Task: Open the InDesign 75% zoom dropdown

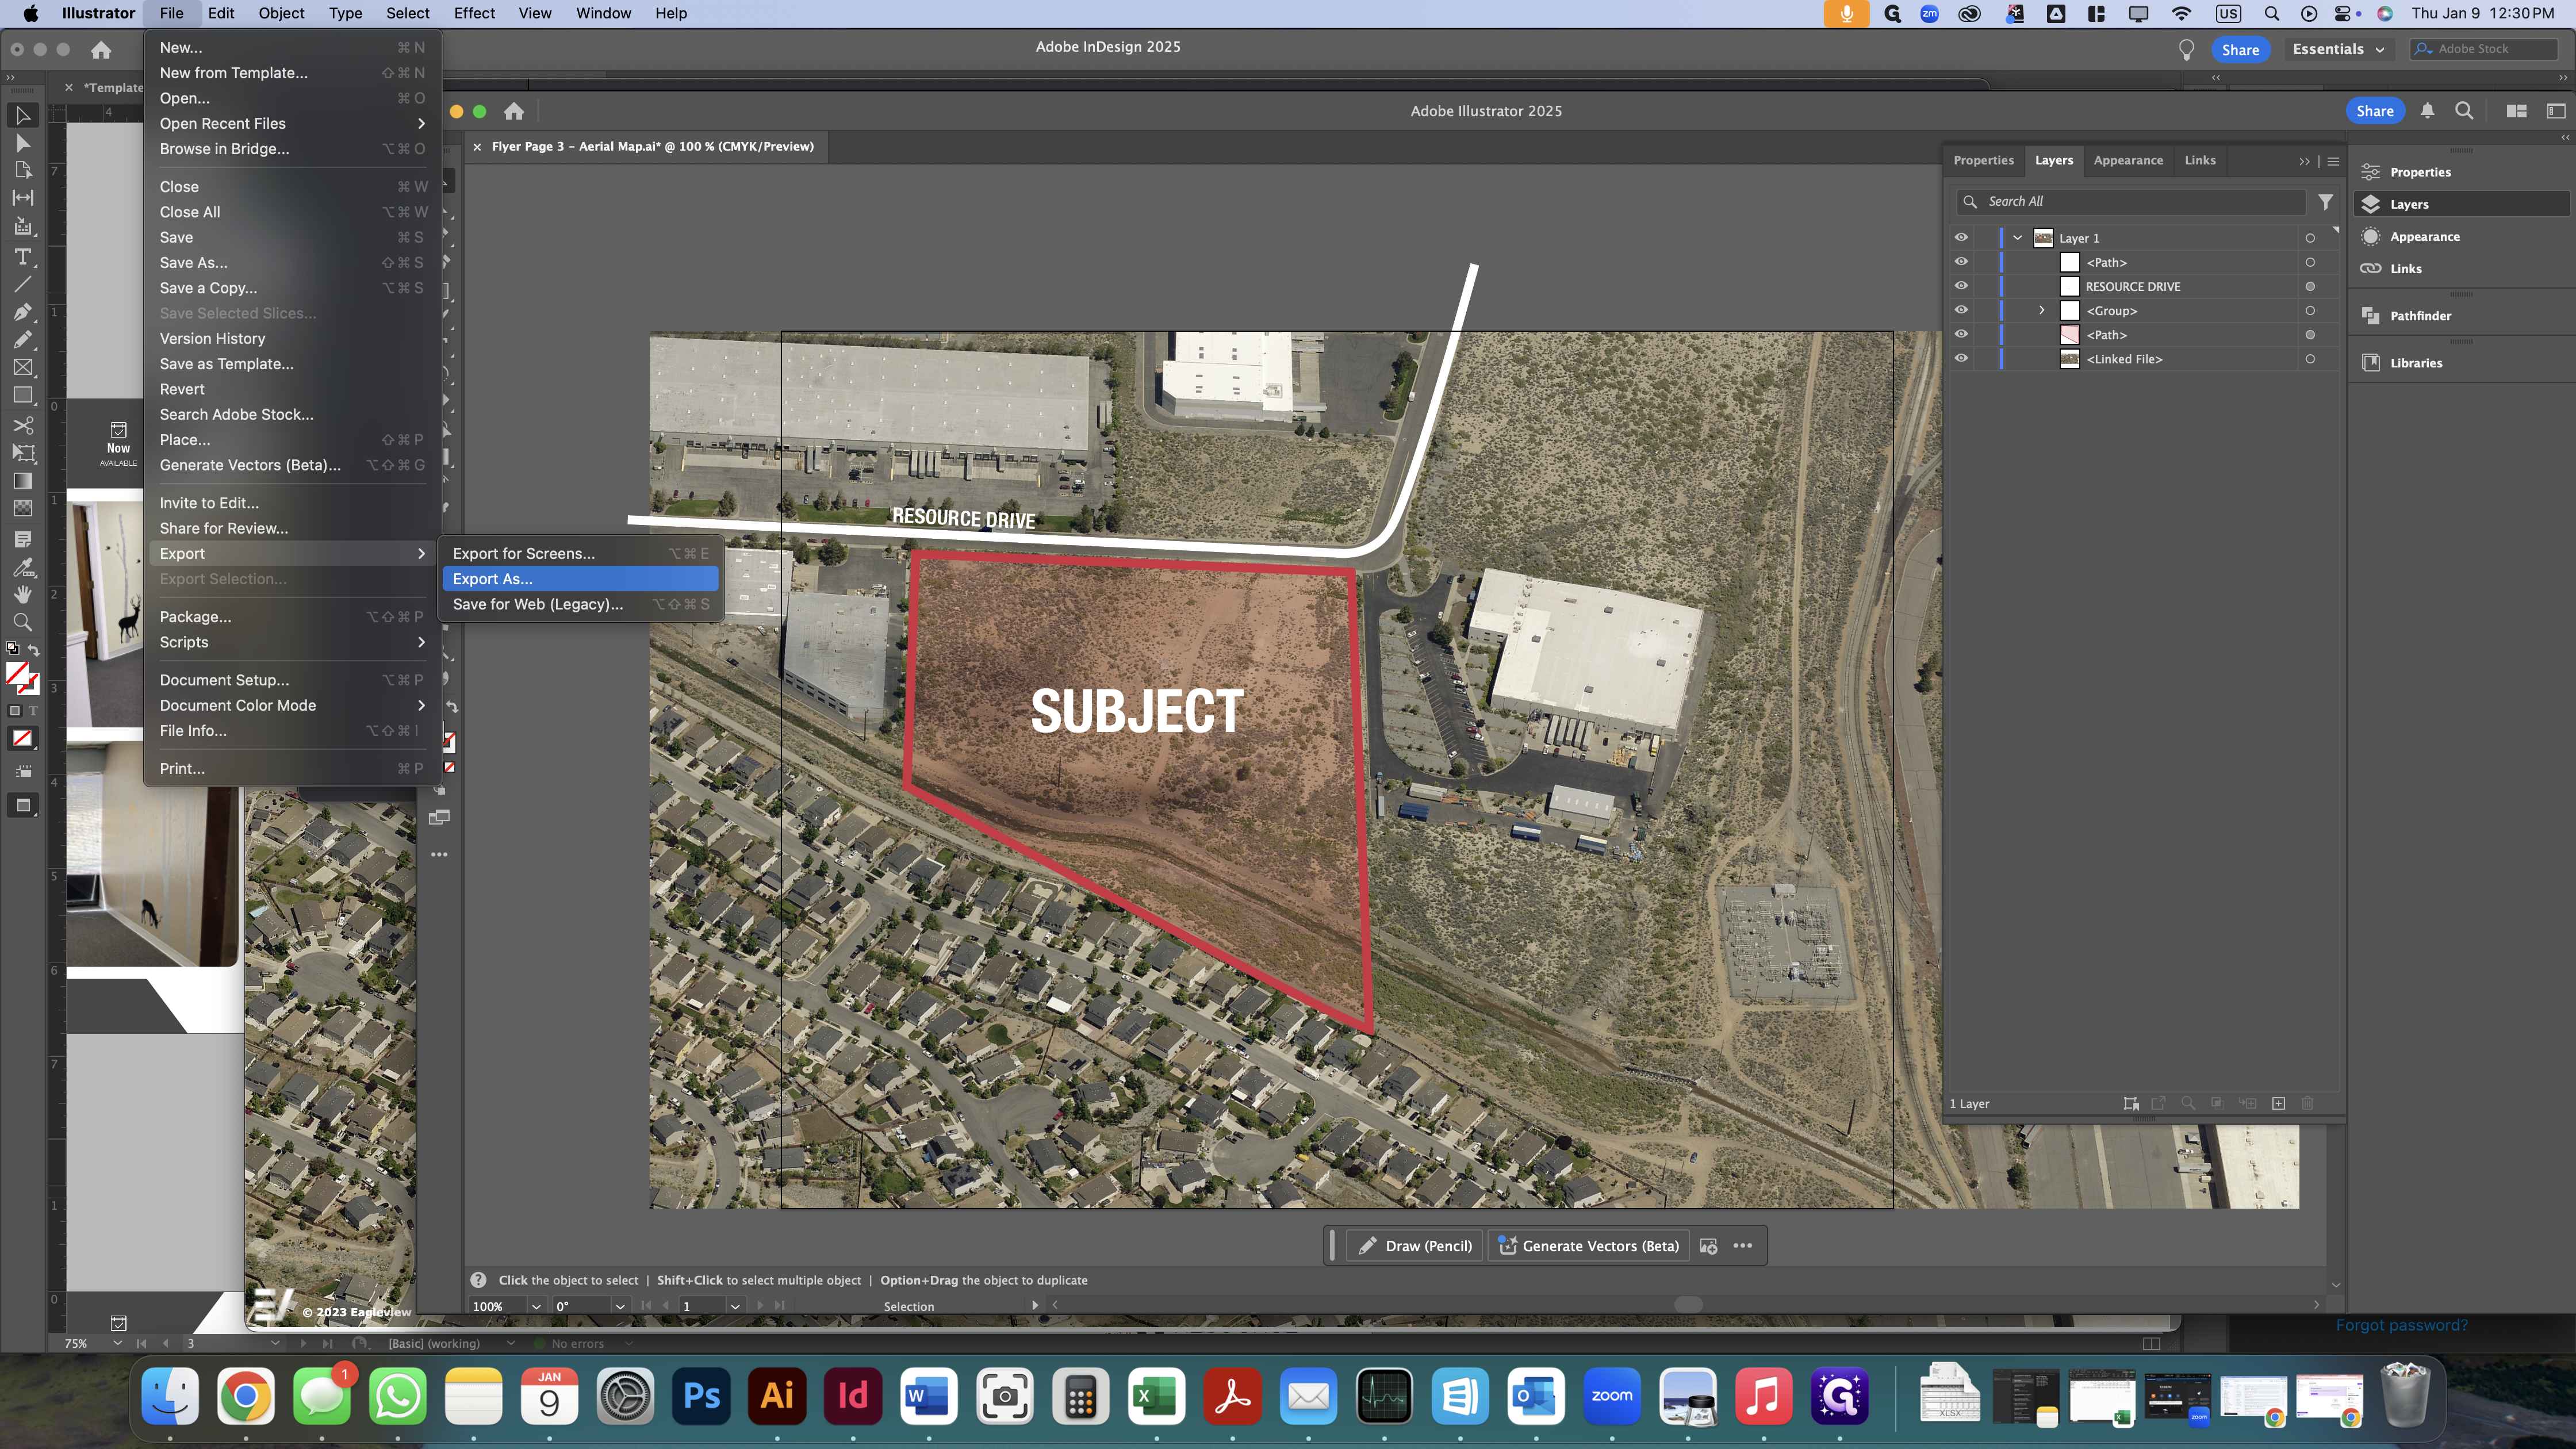Action: pos(118,1343)
